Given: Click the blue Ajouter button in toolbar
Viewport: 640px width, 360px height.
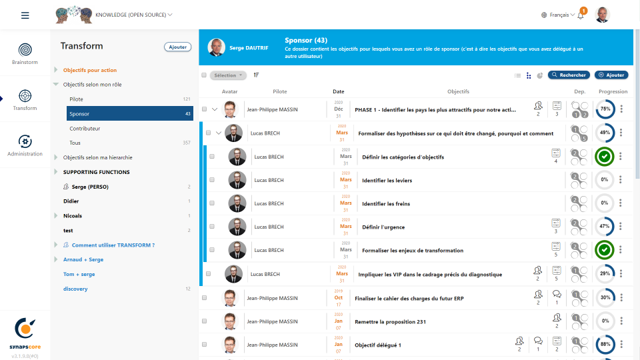Looking at the screenshot, I should click(611, 75).
